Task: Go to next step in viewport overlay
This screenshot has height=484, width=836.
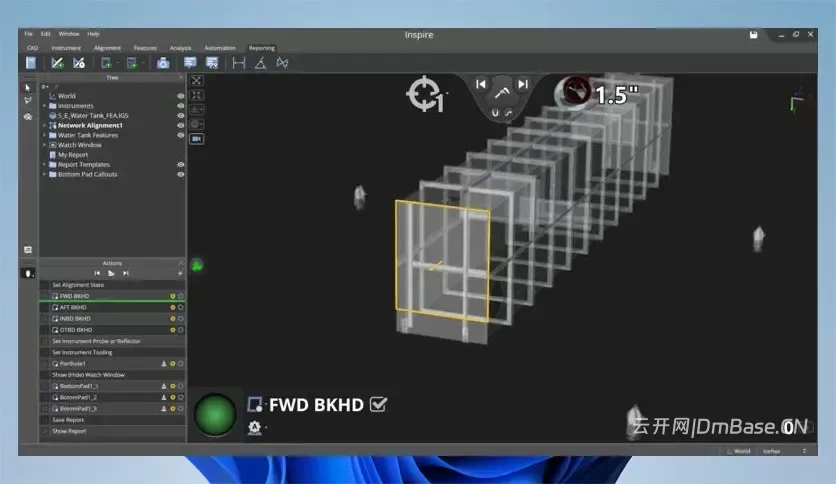Action: pos(523,84)
